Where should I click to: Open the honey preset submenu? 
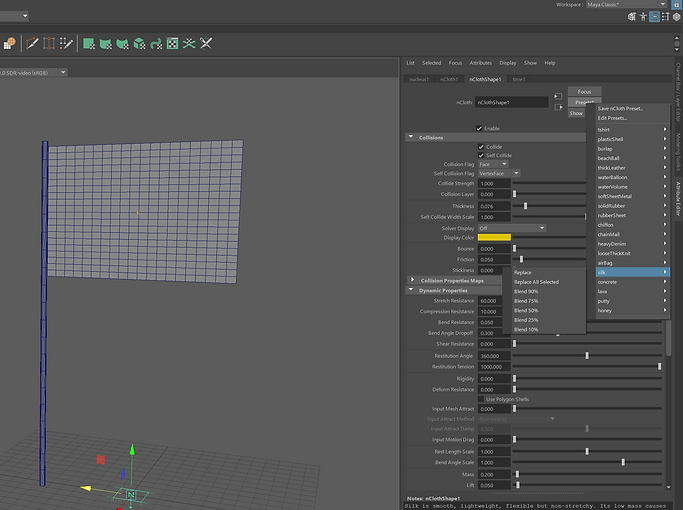[632, 311]
